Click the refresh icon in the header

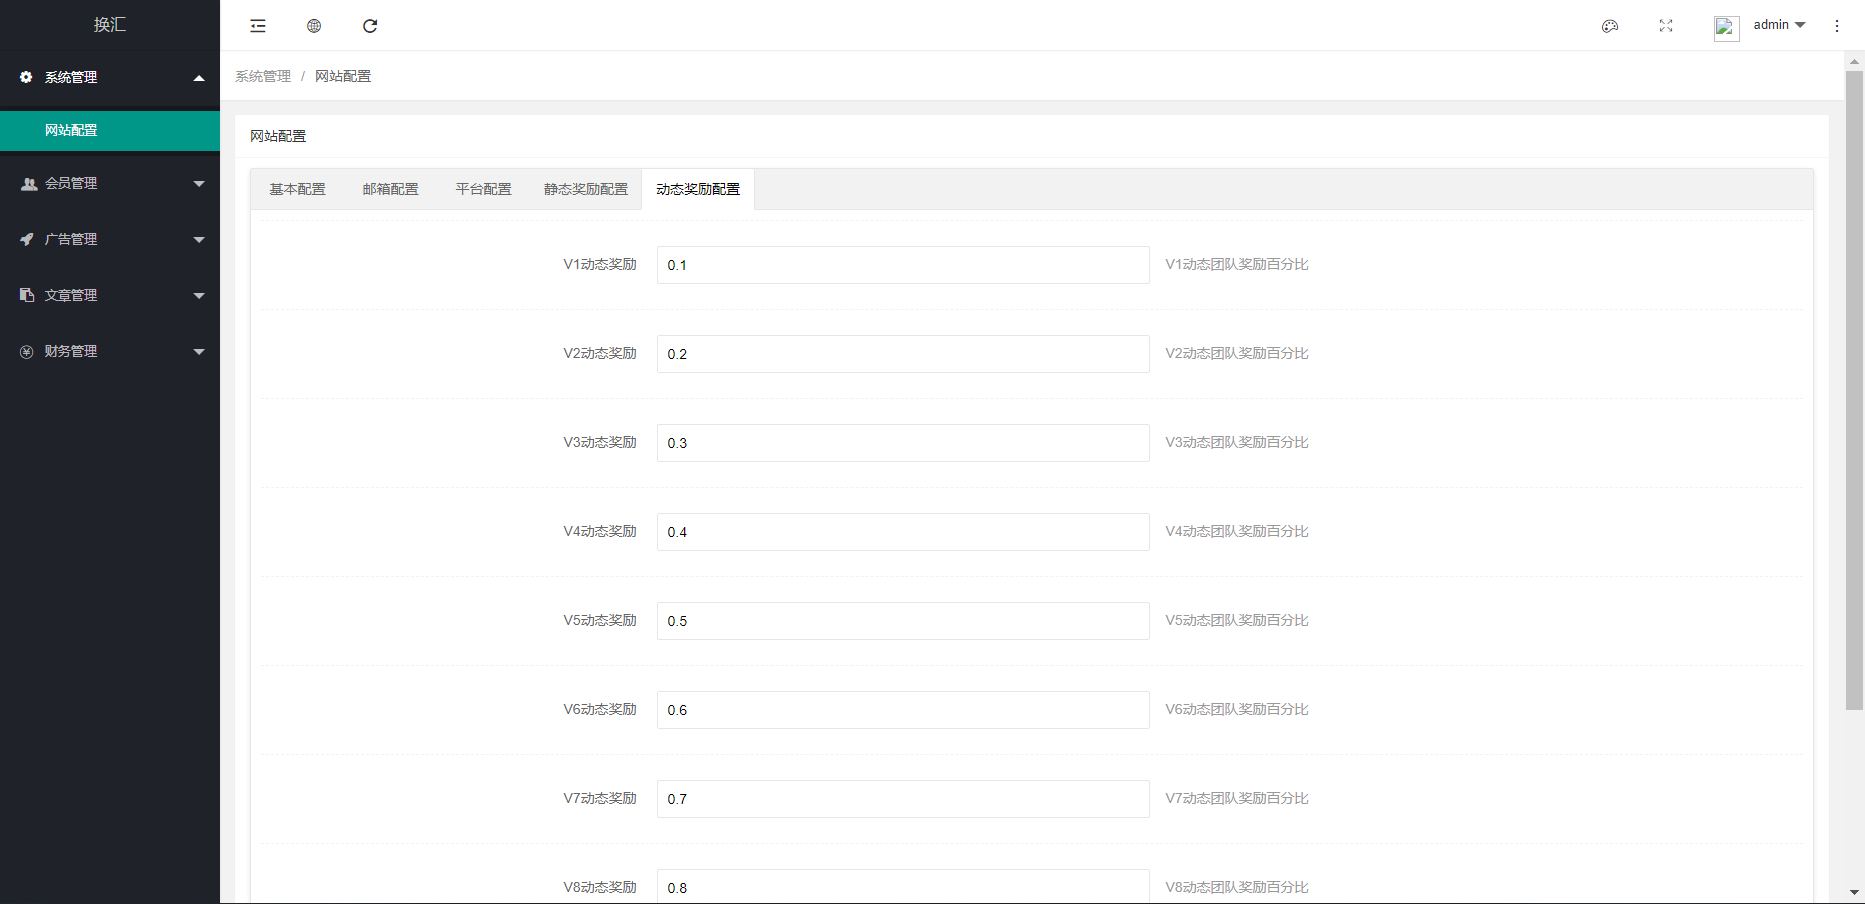pos(370,26)
